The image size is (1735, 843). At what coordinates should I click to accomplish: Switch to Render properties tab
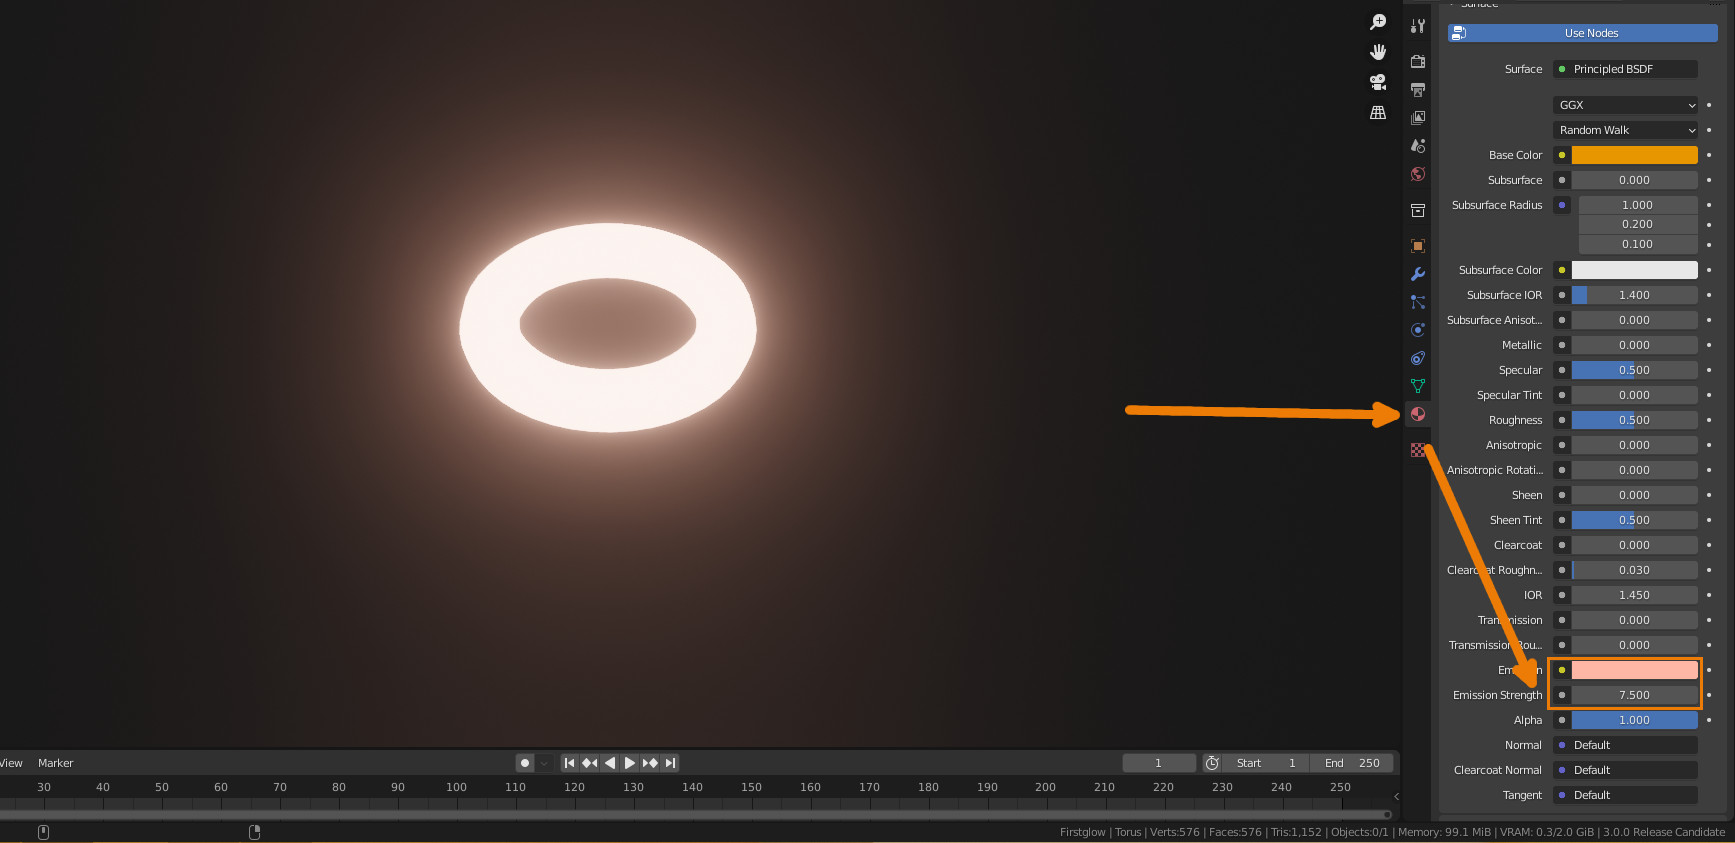click(x=1418, y=62)
